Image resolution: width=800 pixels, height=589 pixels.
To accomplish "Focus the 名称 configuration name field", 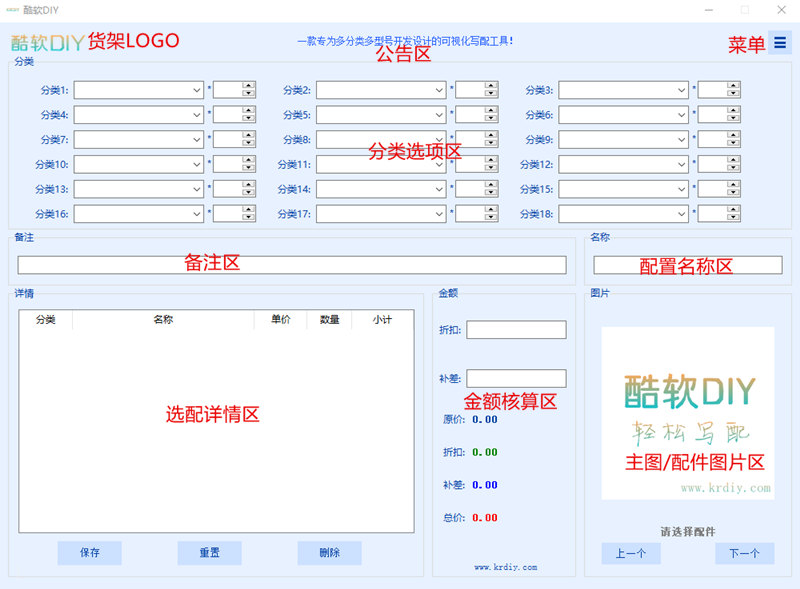I will coord(687,265).
